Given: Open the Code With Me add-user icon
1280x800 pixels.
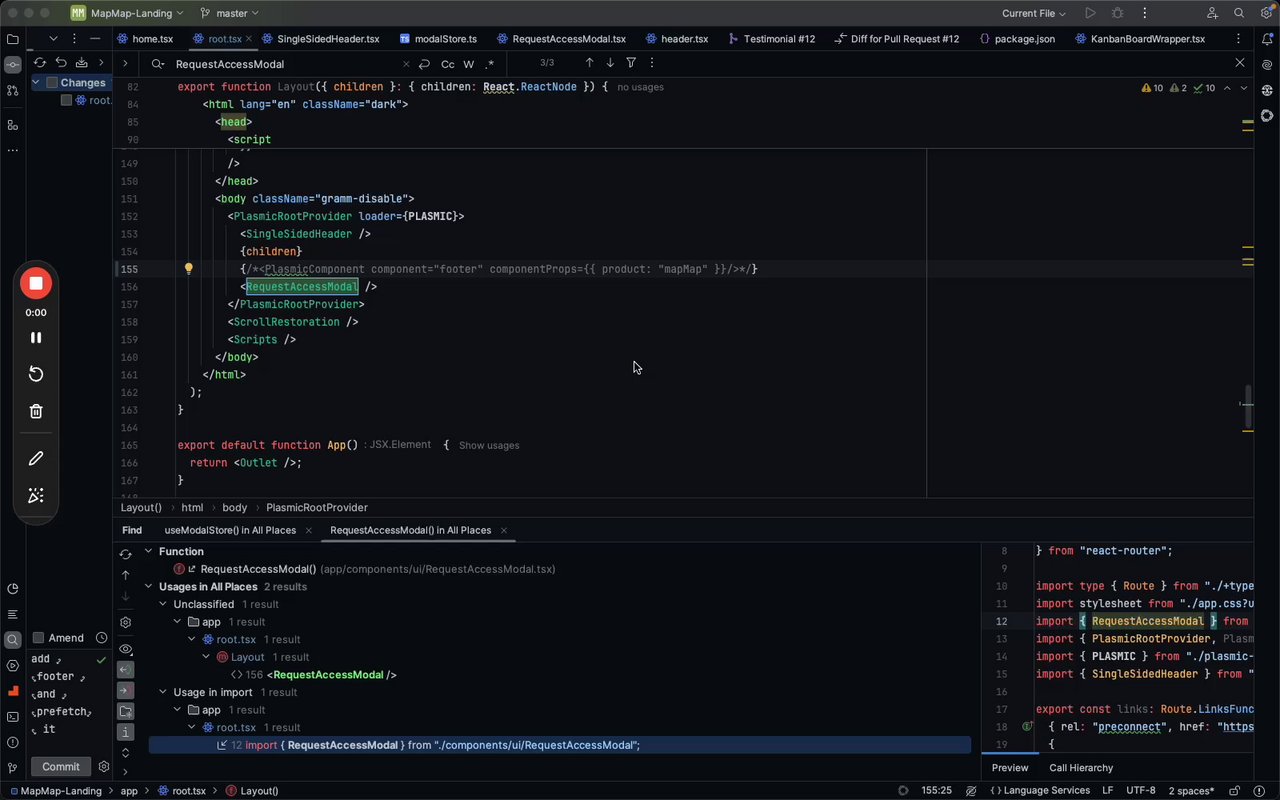Looking at the screenshot, I should (x=1212, y=13).
